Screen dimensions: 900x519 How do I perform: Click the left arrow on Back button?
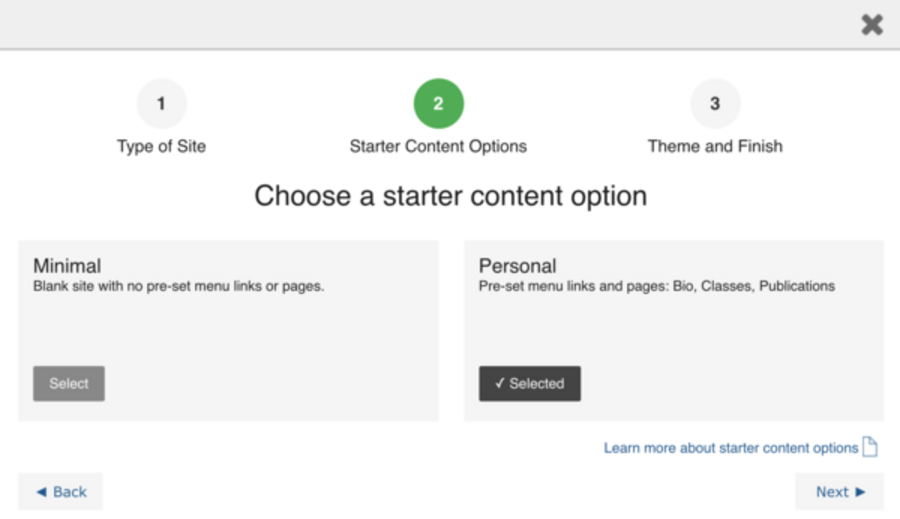point(41,492)
